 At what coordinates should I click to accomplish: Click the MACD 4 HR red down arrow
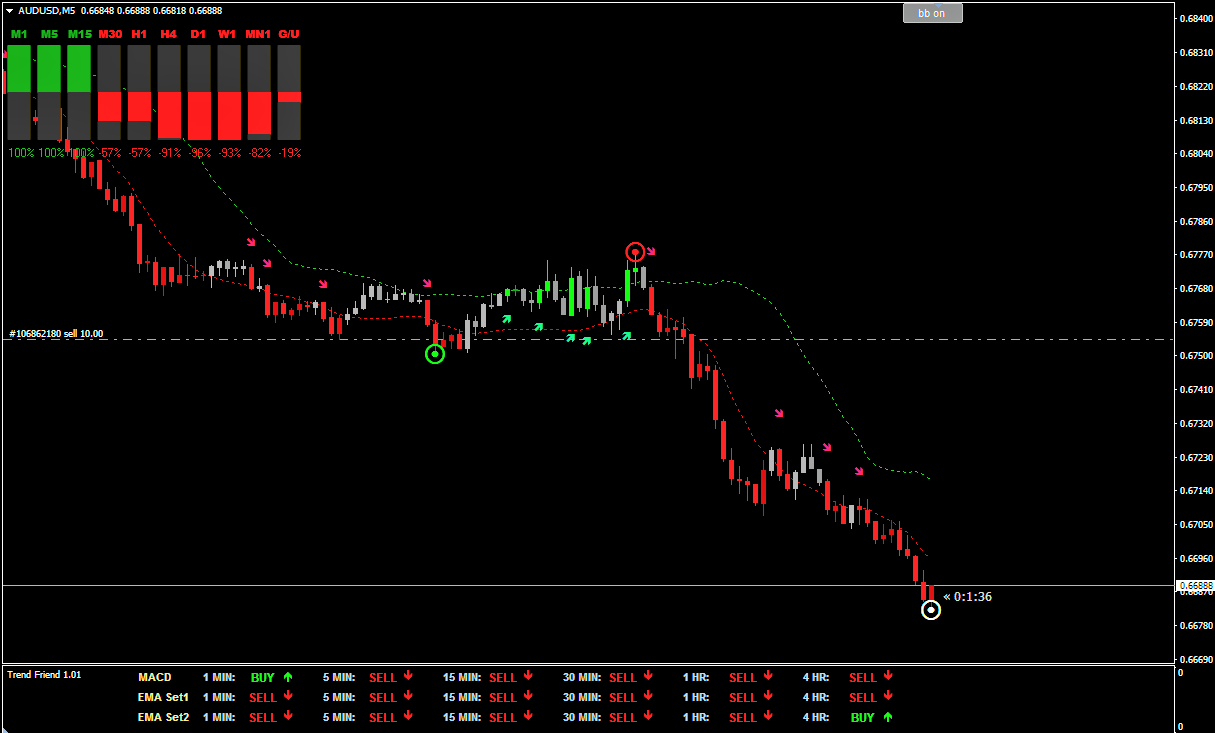click(x=888, y=677)
